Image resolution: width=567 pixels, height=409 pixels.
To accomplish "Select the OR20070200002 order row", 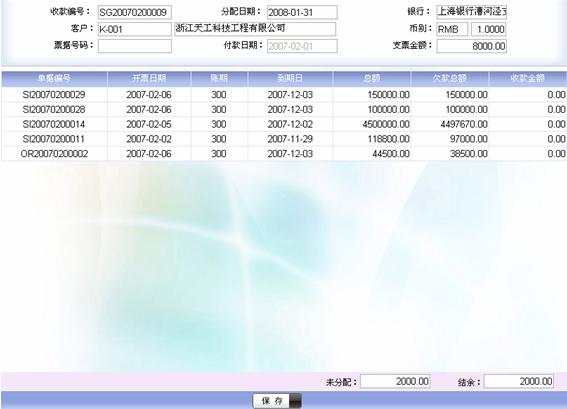I will 284,154.
